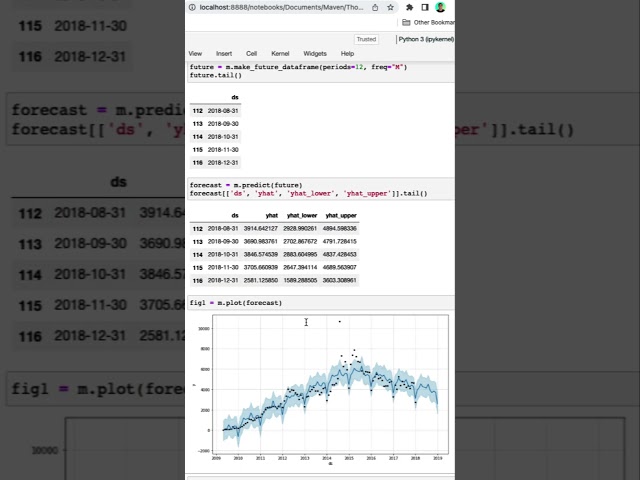640x480 pixels.
Task: Click the forecast plot output image
Action: [320, 390]
